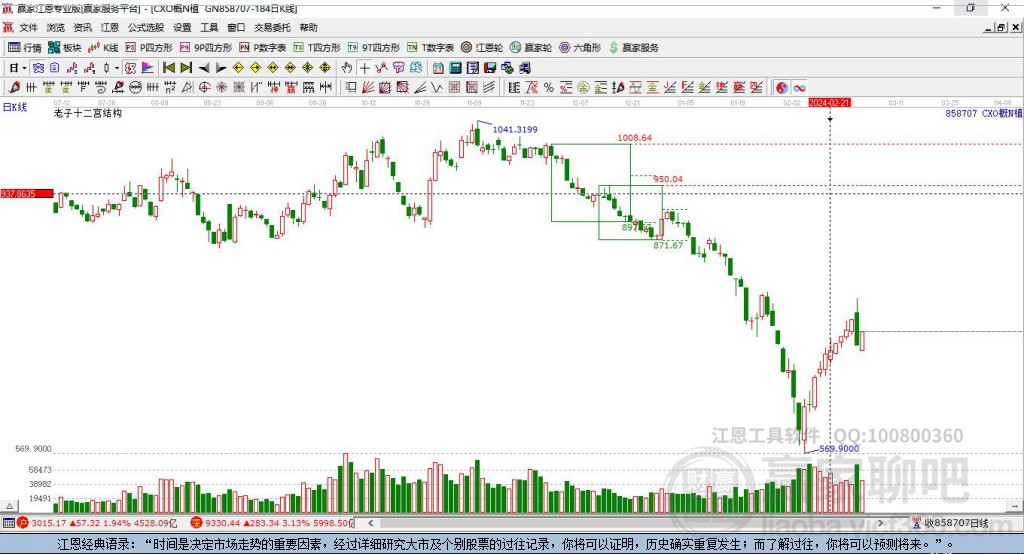Open the 9T四方形 tool
Viewport: 1024px width, 554px height.
[374, 48]
